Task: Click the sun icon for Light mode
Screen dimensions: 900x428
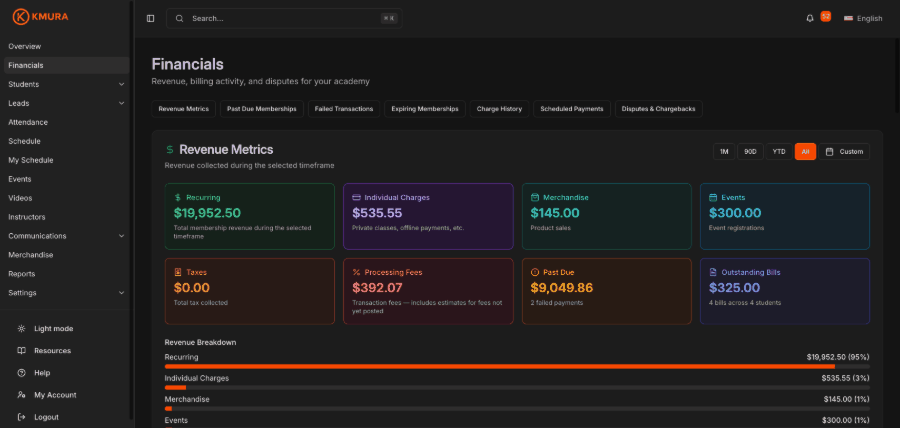Action: tap(21, 329)
